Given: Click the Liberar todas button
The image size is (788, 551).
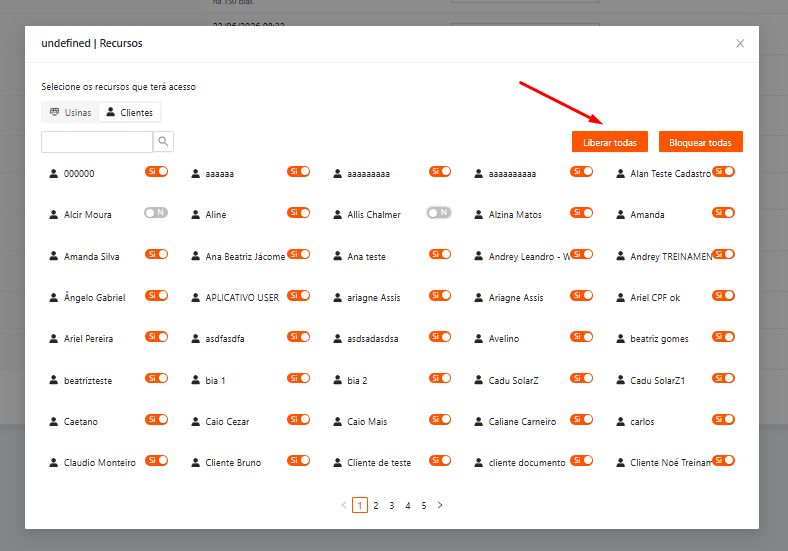Looking at the screenshot, I should point(610,142).
